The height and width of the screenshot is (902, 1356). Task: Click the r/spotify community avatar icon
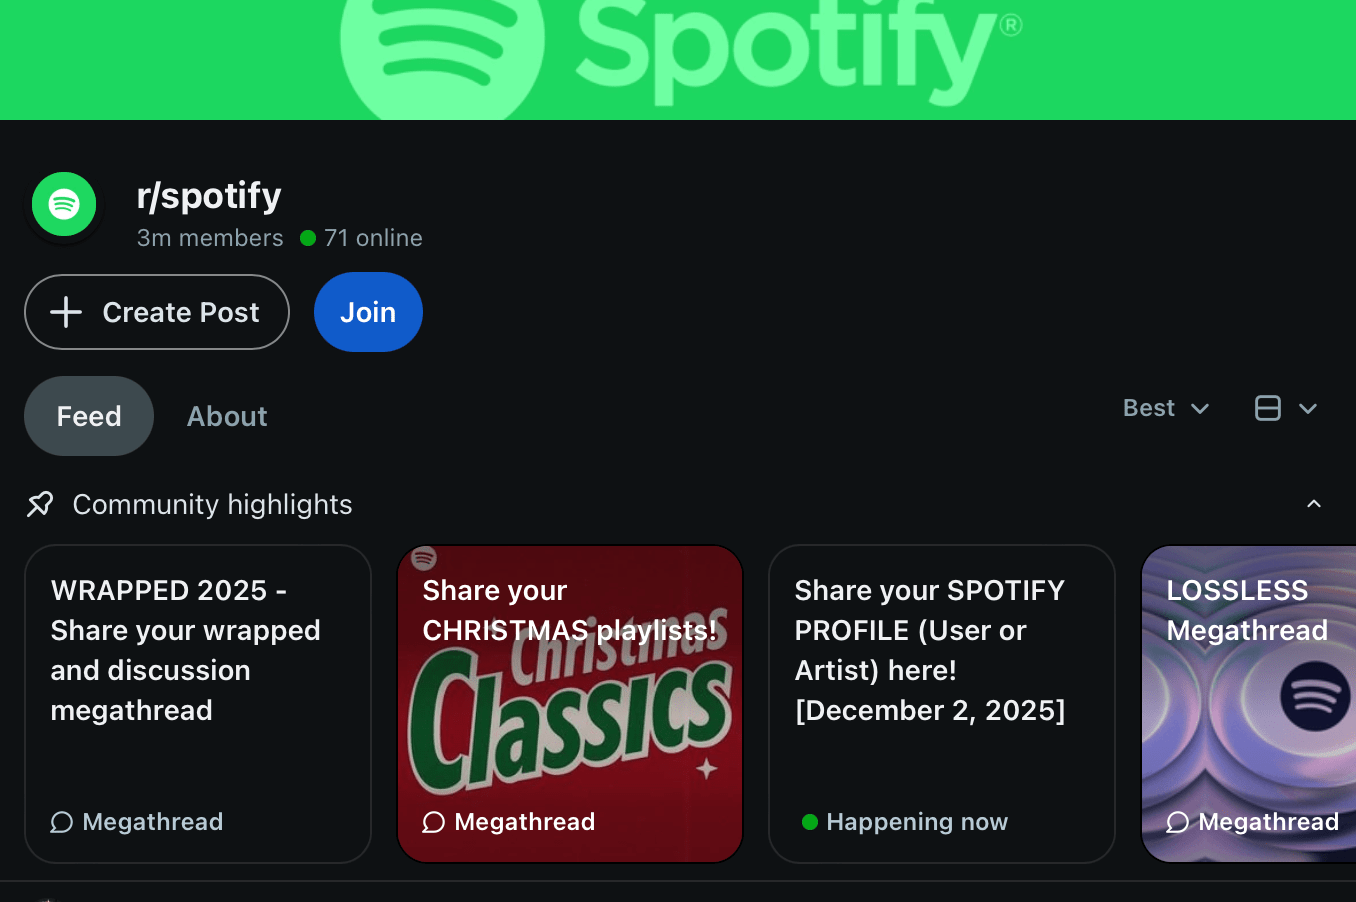point(64,204)
